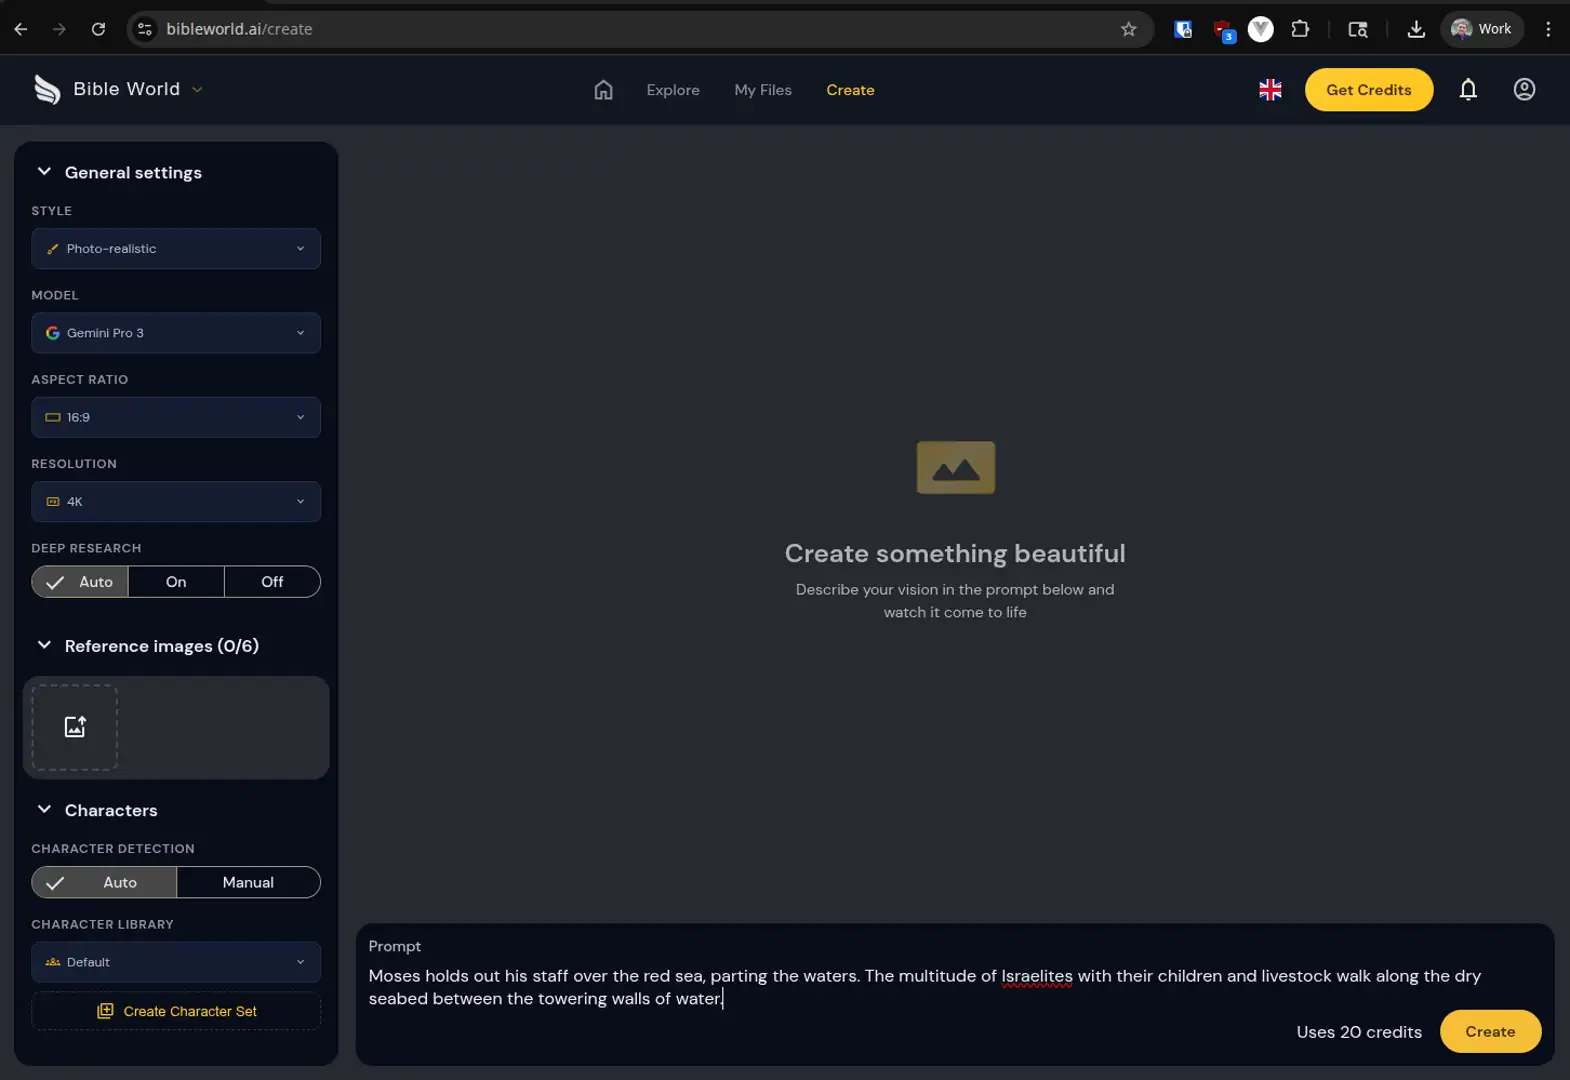Open the browser downloads icon
The height and width of the screenshot is (1080, 1570).
[x=1415, y=29]
